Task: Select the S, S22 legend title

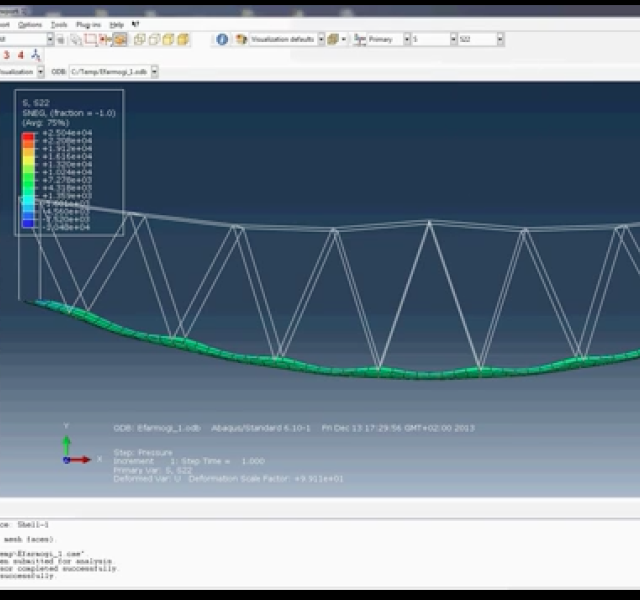Action: click(36, 103)
